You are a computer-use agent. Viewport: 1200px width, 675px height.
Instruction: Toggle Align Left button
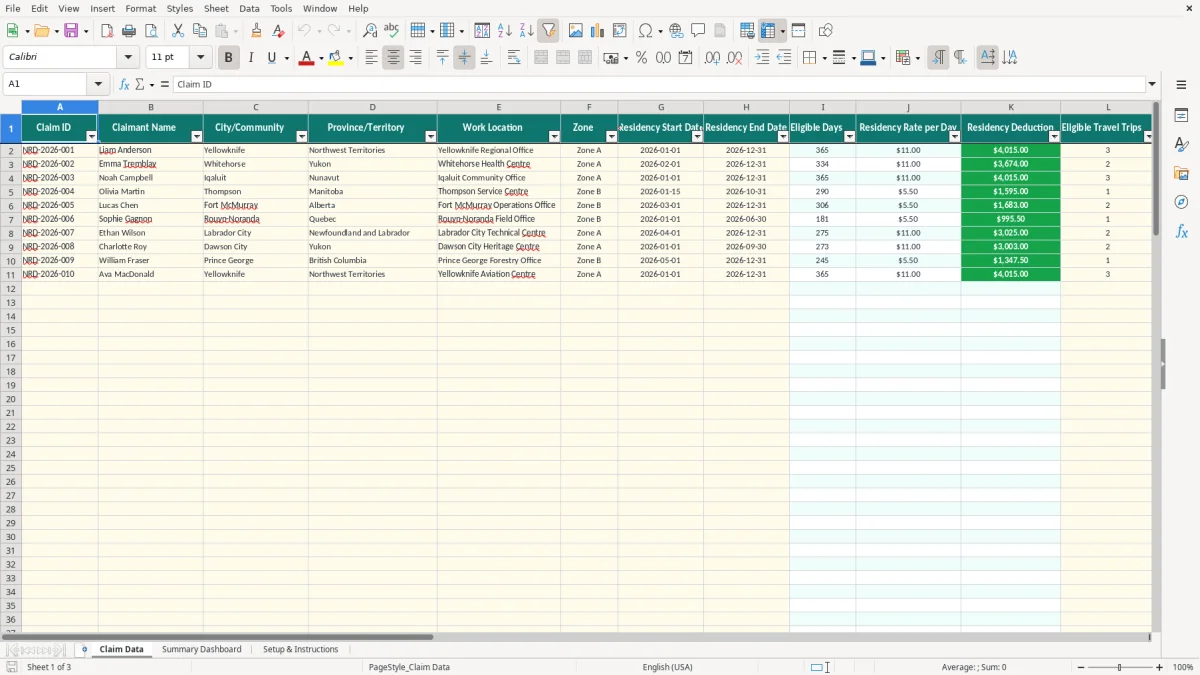(371, 58)
